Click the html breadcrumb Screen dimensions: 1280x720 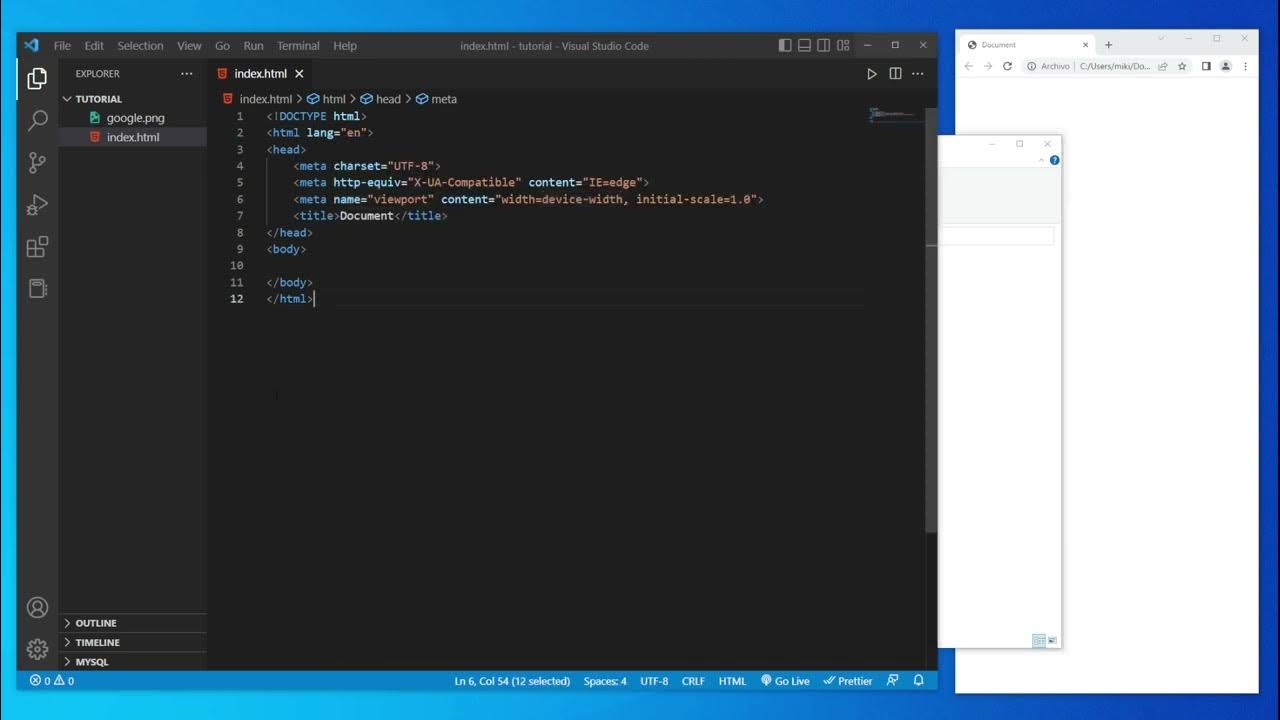click(x=327, y=99)
